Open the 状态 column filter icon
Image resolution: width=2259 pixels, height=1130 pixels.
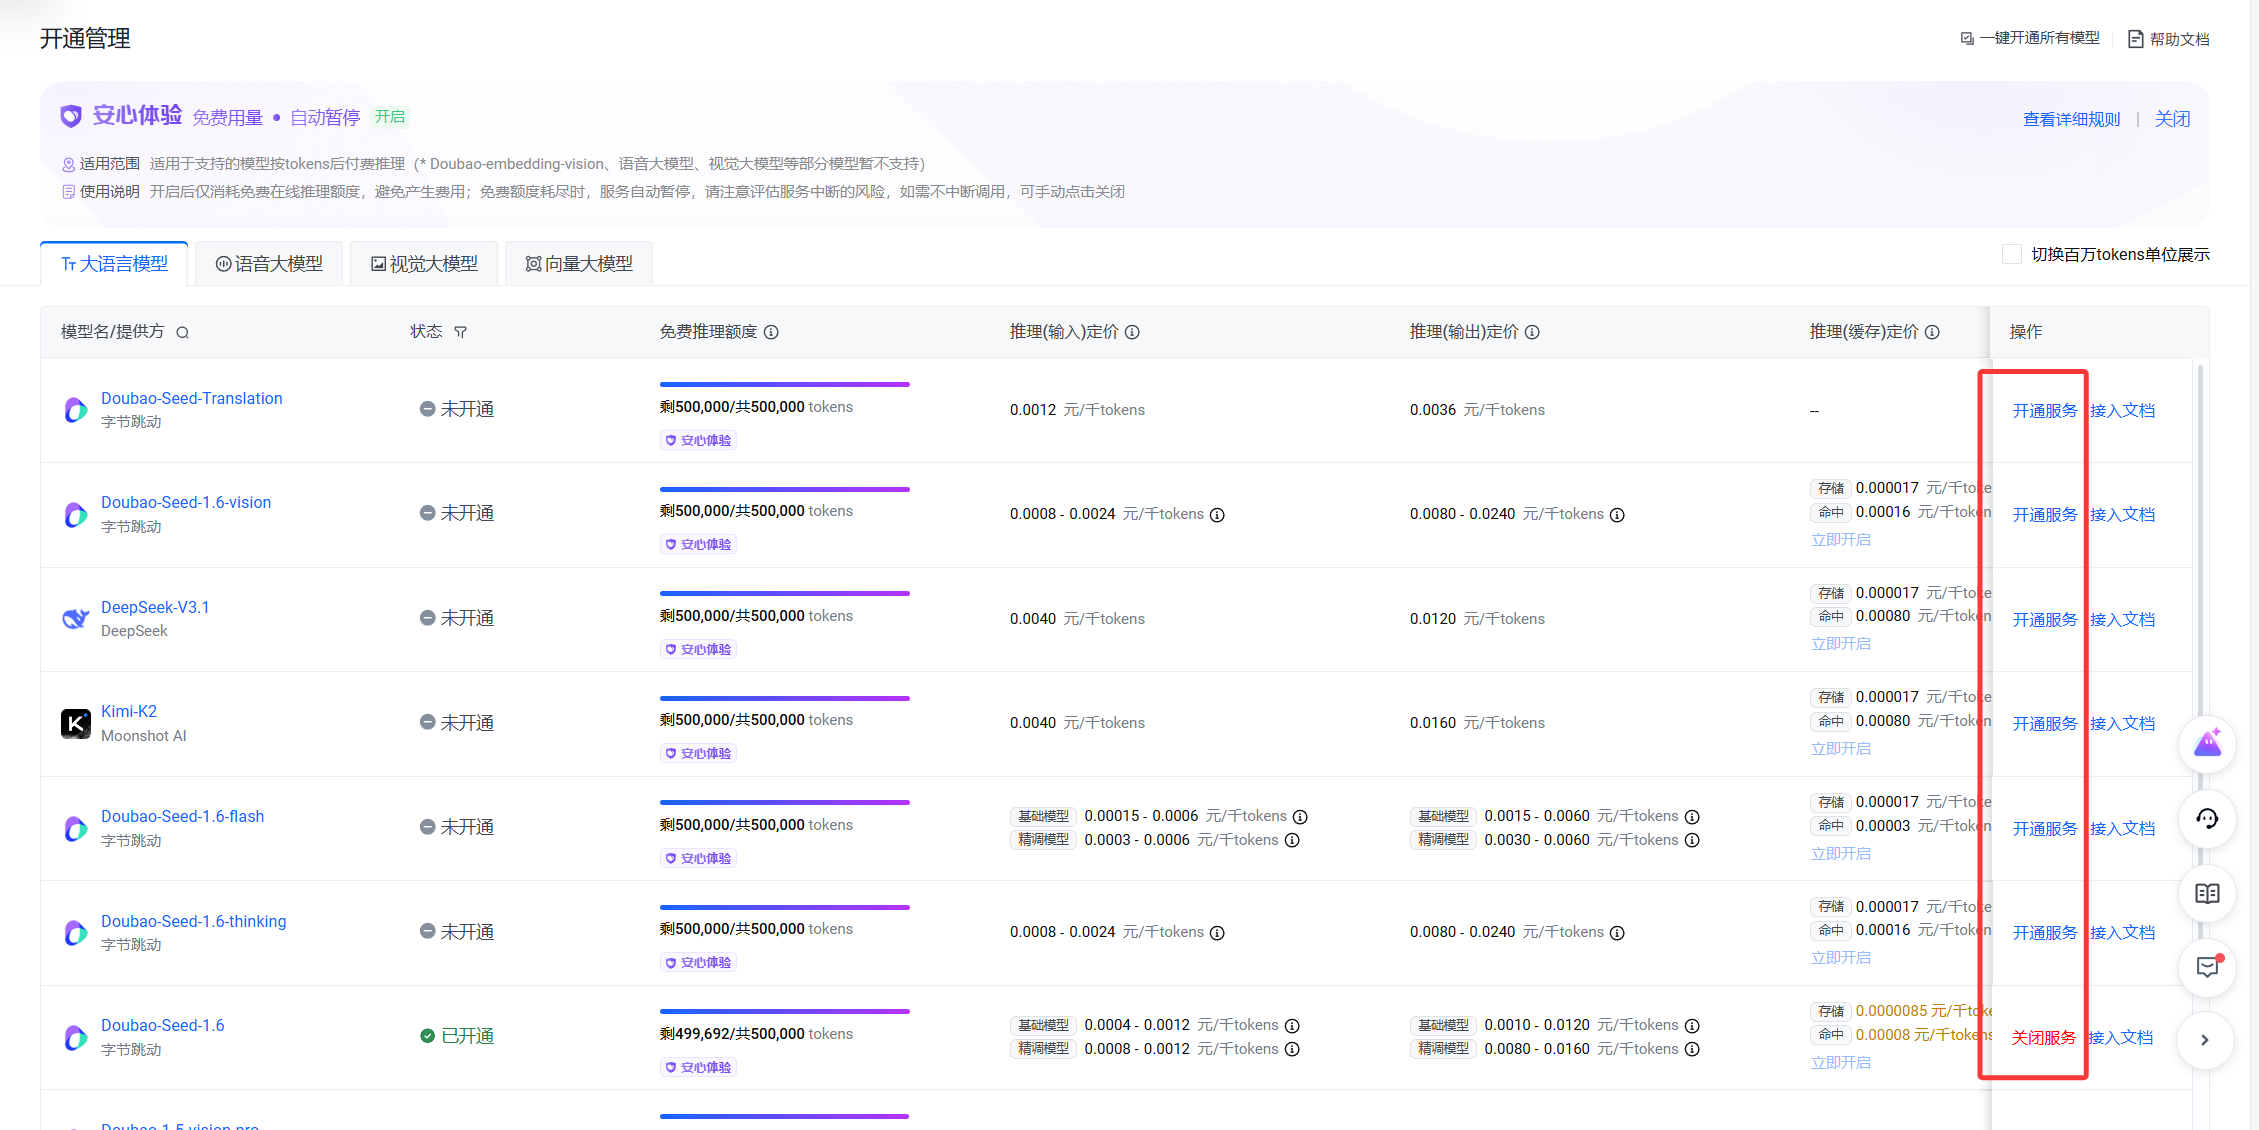click(x=460, y=333)
